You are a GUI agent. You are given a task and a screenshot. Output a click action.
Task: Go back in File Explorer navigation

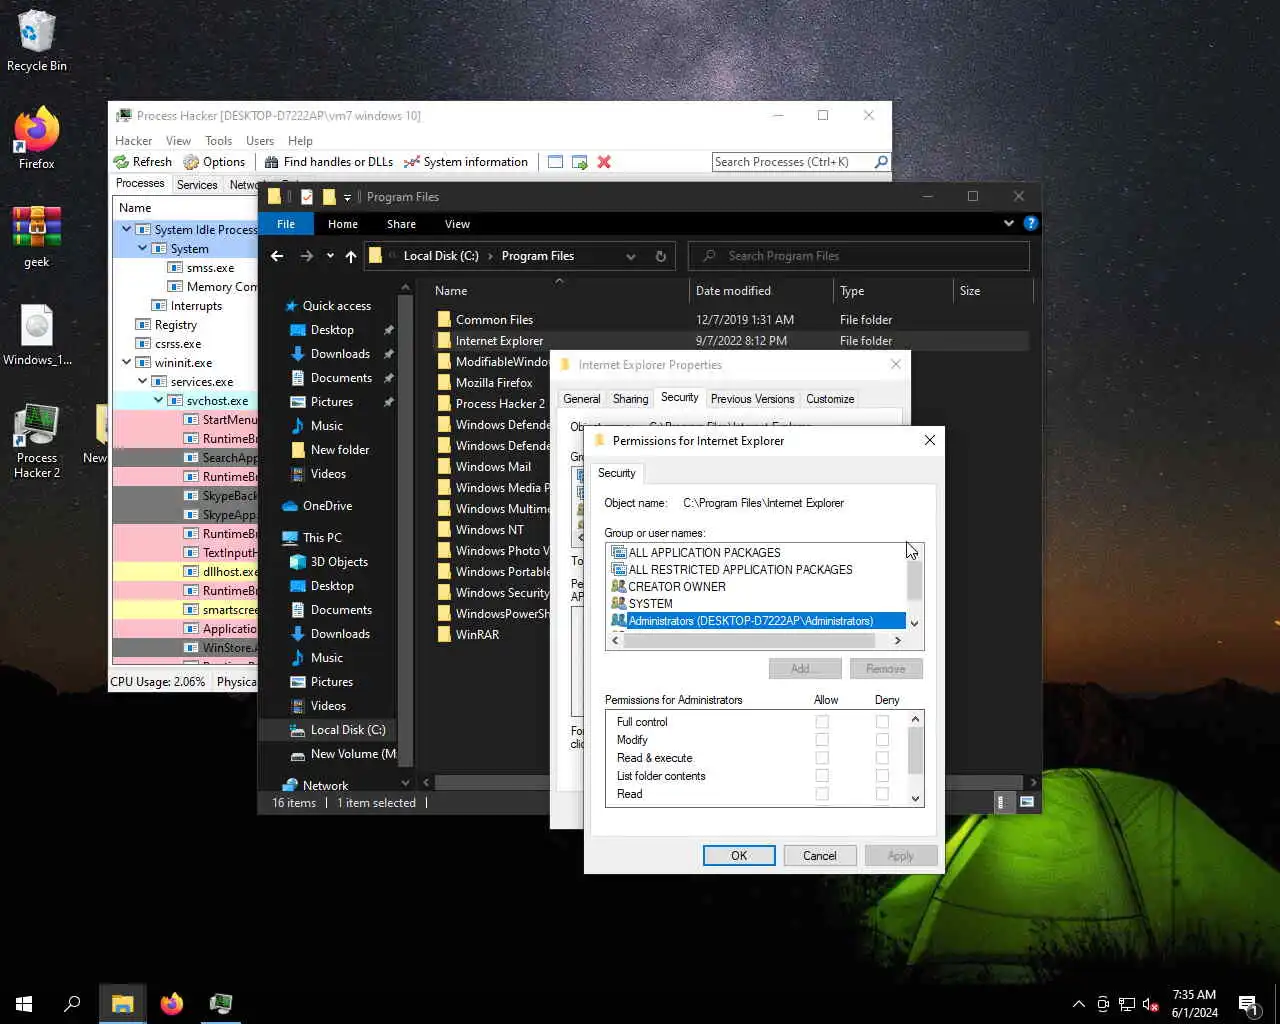277,256
